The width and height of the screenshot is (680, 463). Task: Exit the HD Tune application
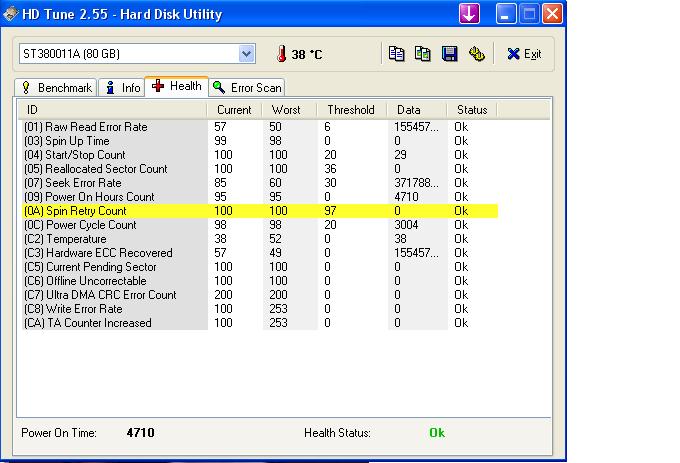coord(524,54)
